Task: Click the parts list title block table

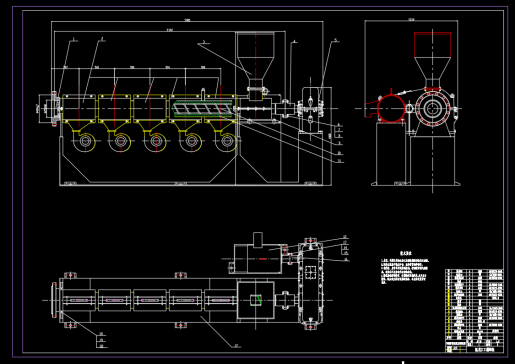Action: point(474,311)
